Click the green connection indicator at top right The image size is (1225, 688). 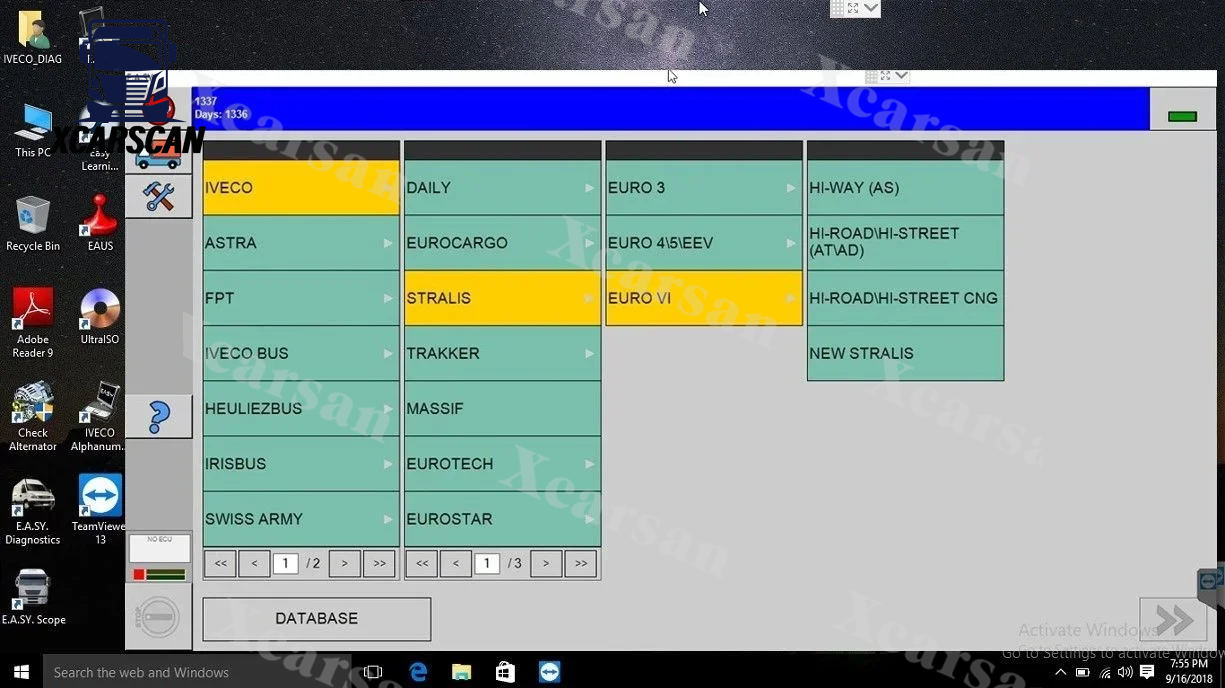click(x=1182, y=117)
